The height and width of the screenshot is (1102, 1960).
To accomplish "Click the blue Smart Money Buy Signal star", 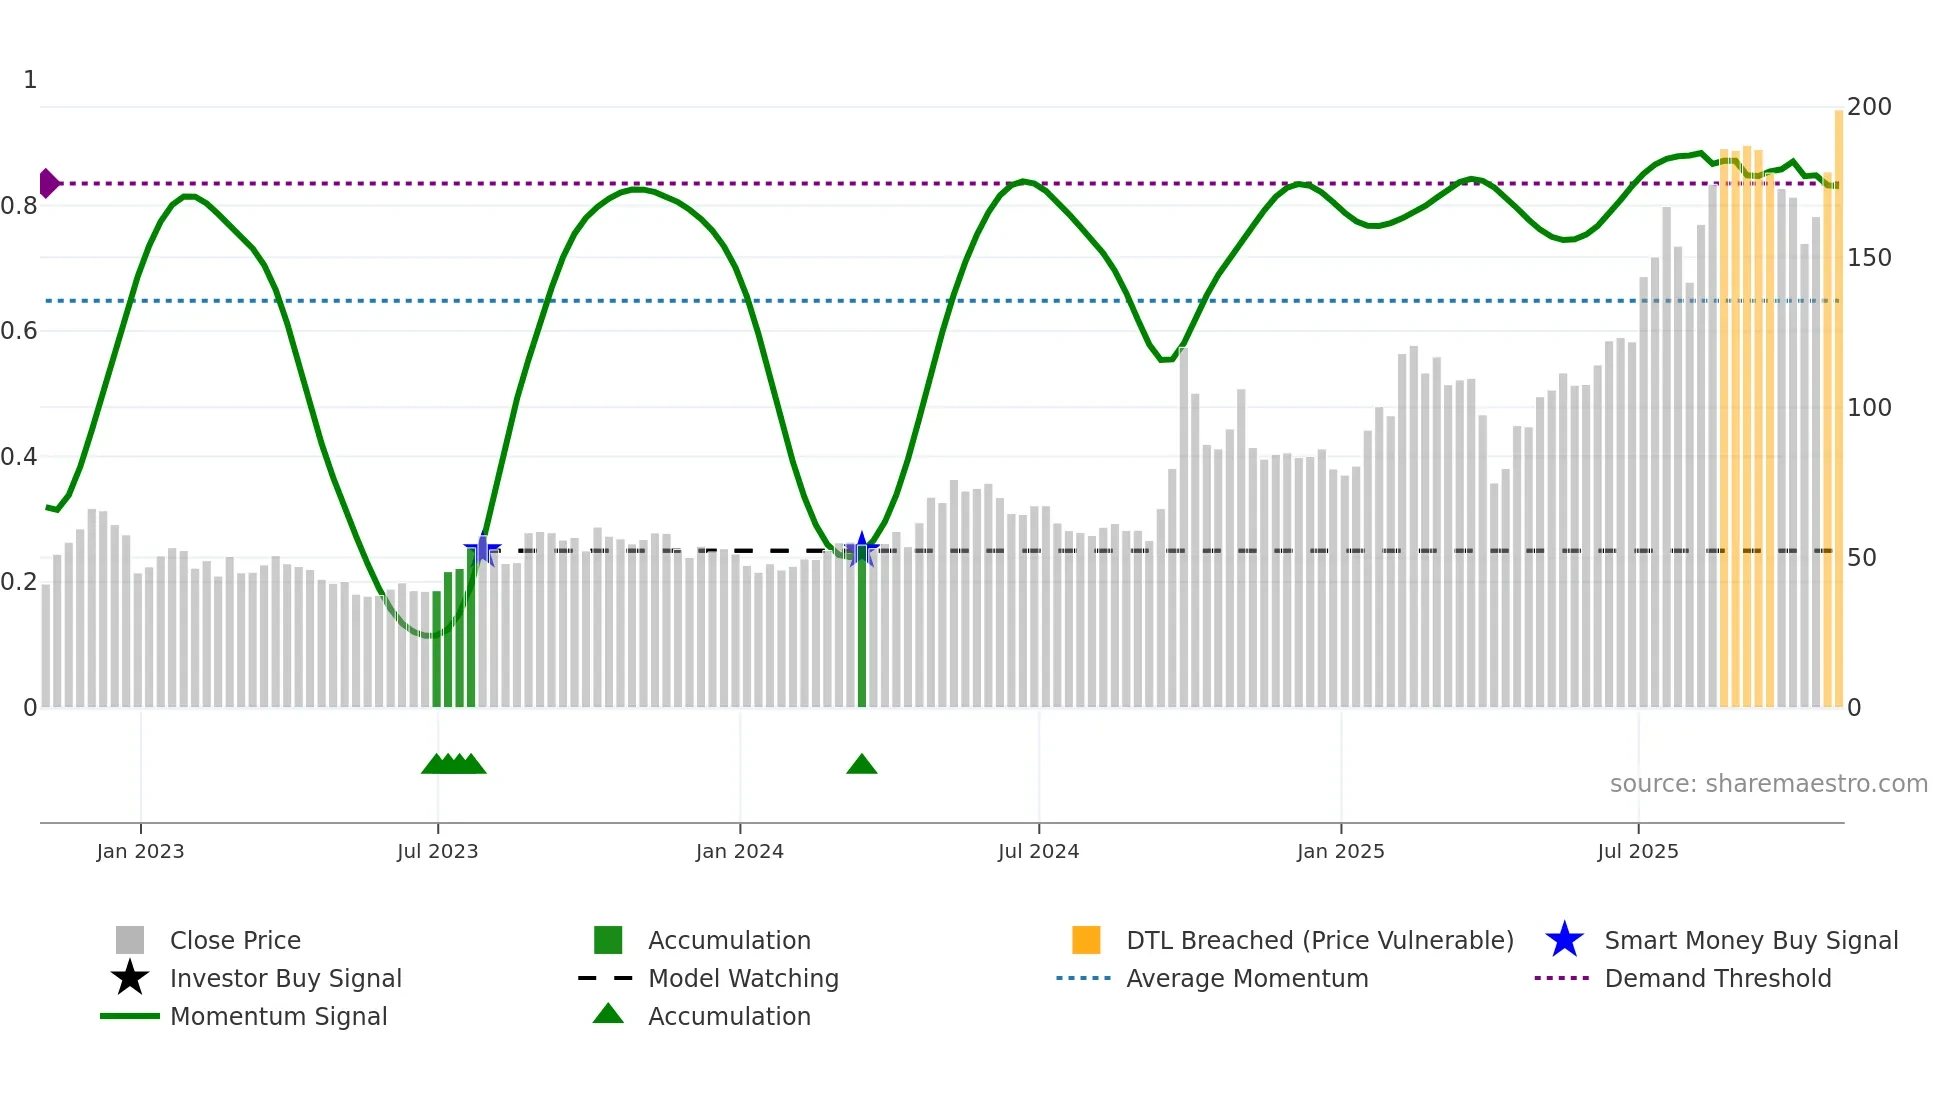I will pos(1564,940).
